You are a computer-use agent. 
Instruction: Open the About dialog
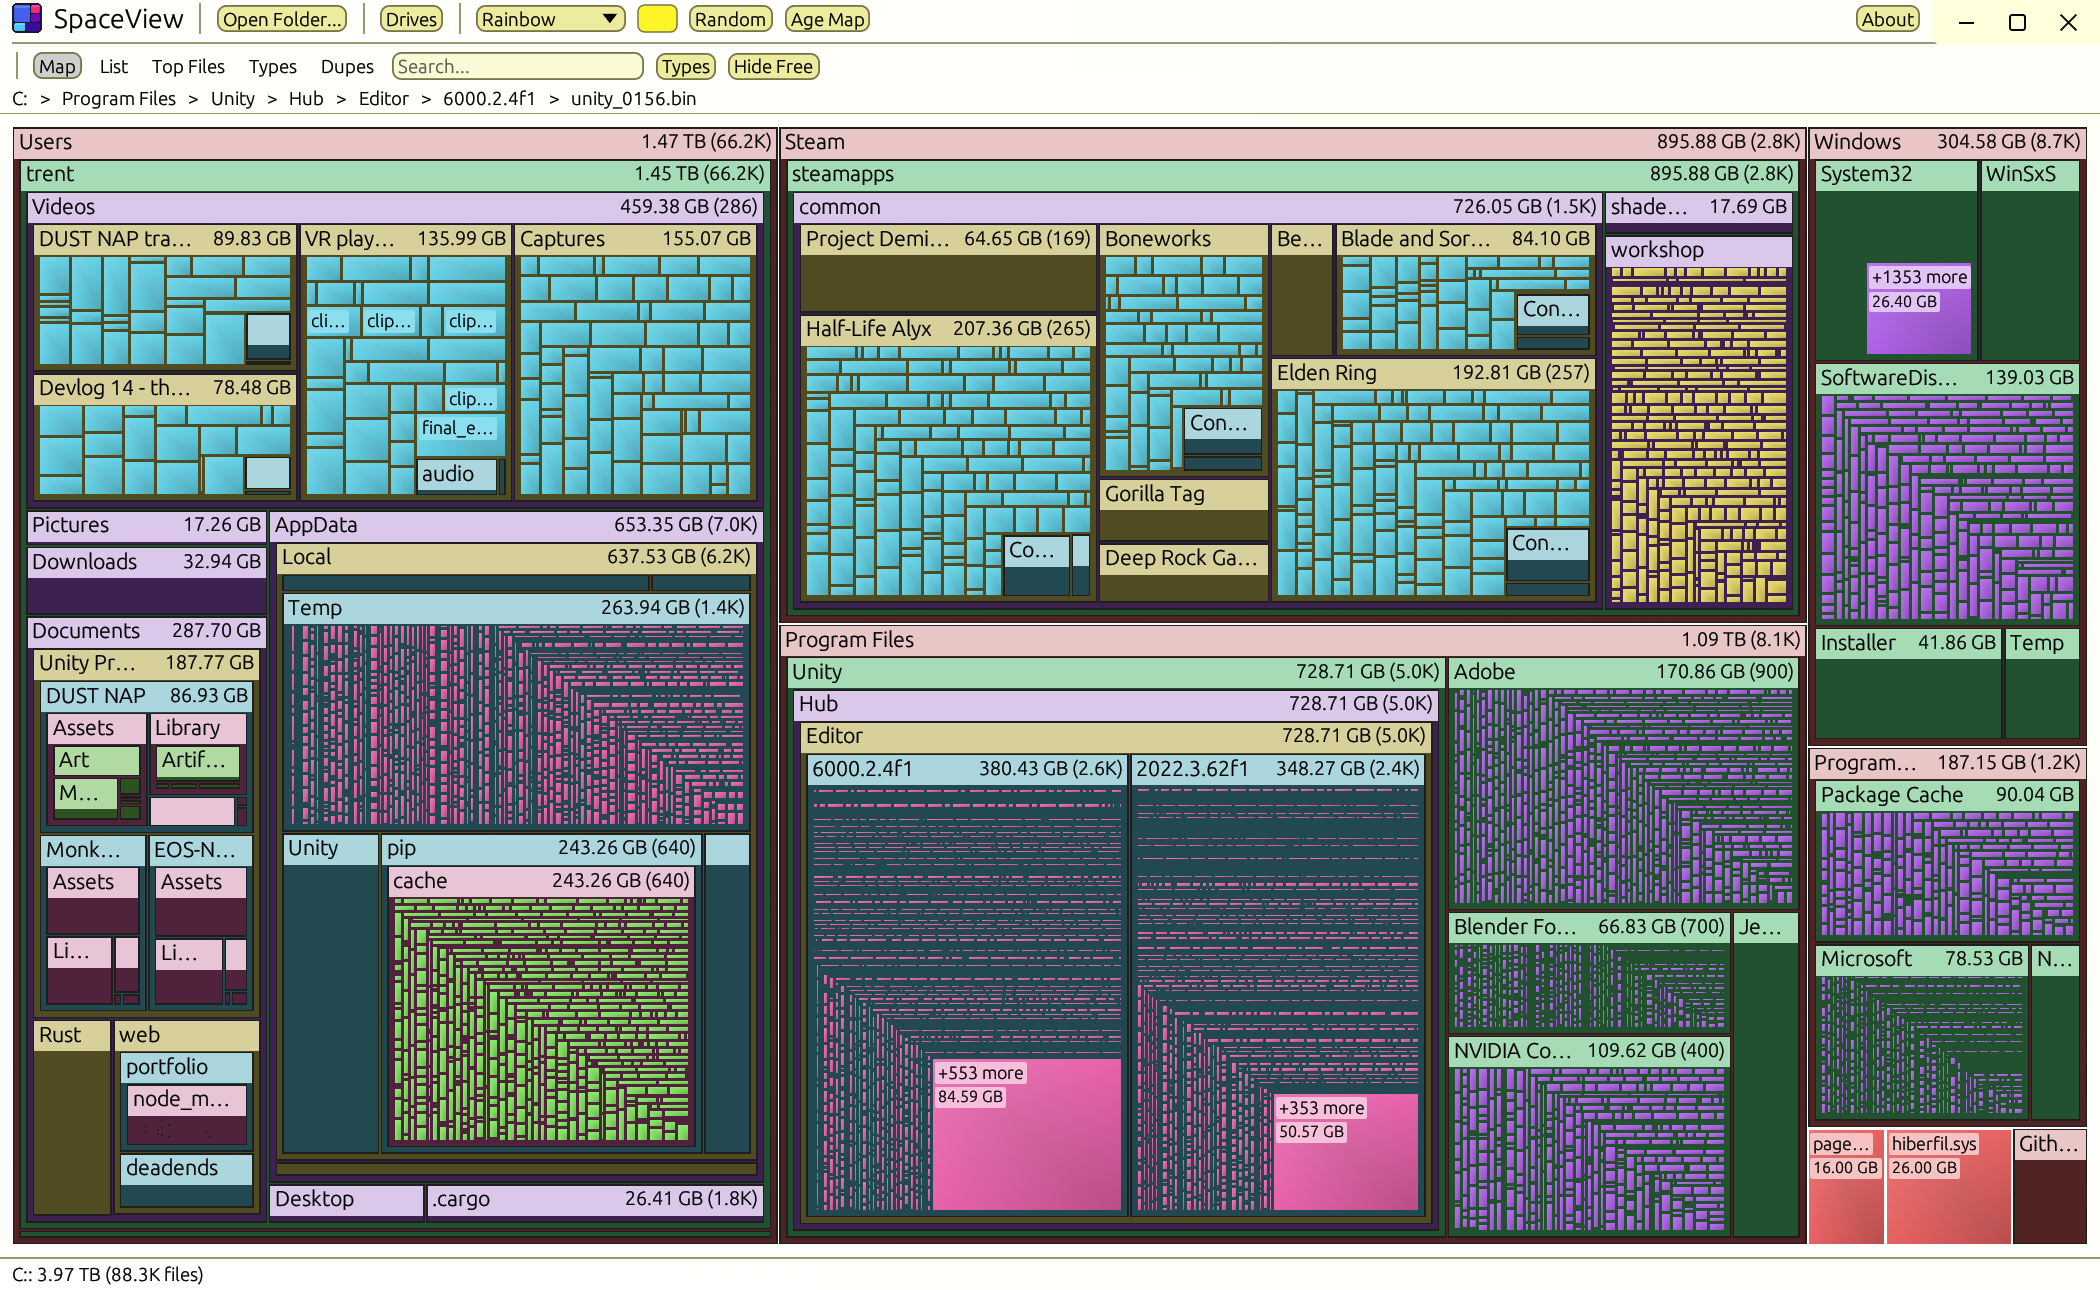coord(1888,19)
